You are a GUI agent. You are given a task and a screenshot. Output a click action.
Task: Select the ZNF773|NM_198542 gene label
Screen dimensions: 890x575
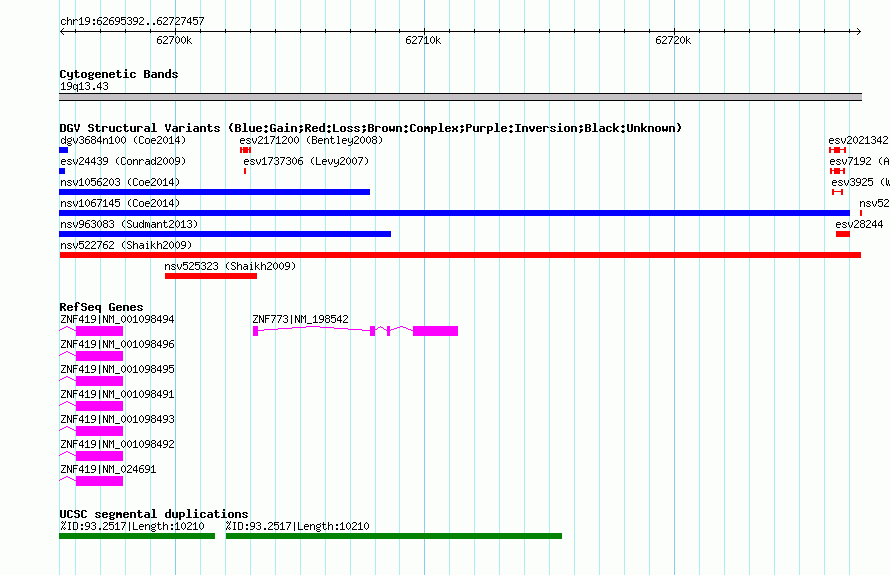300,319
